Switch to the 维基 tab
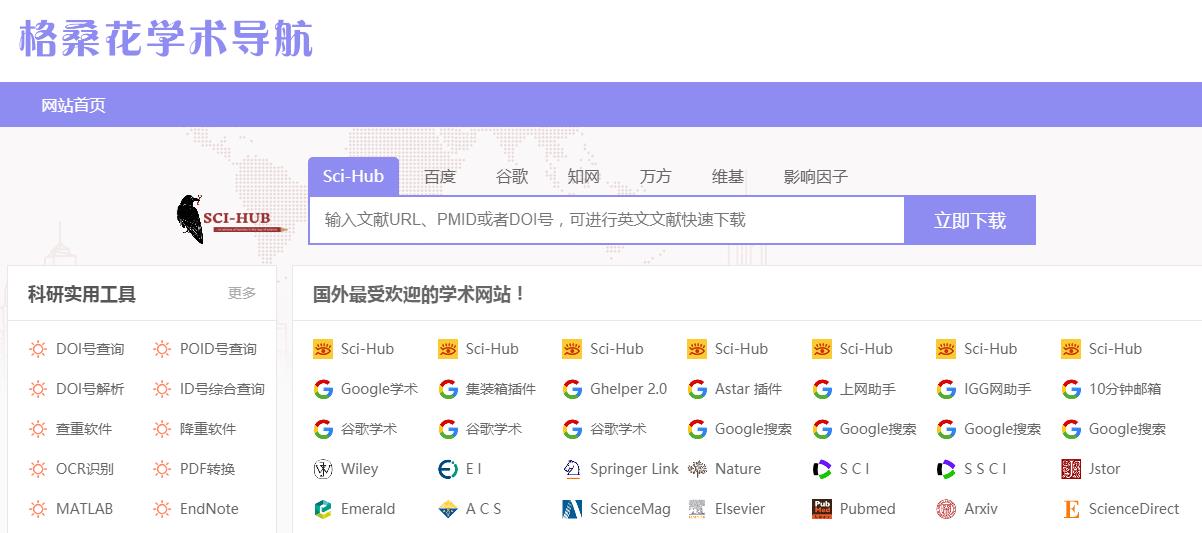 tap(728, 177)
